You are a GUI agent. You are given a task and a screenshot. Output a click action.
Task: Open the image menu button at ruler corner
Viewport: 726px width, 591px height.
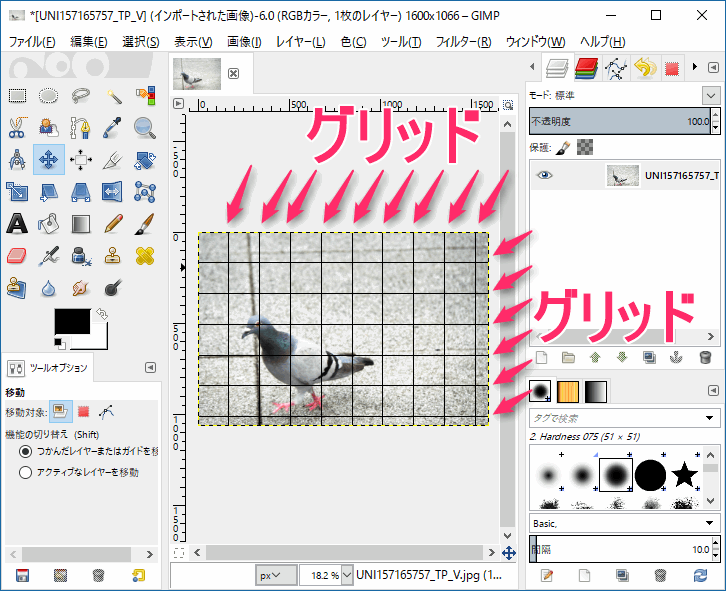click(x=178, y=104)
